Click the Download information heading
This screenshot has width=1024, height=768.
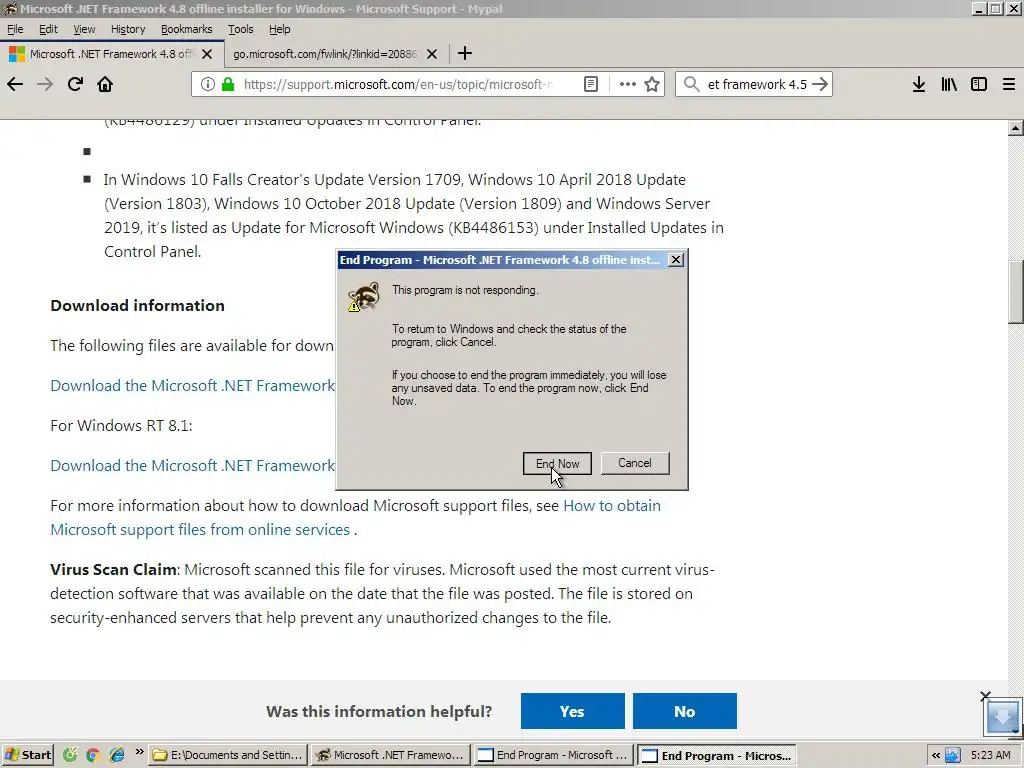(137, 306)
